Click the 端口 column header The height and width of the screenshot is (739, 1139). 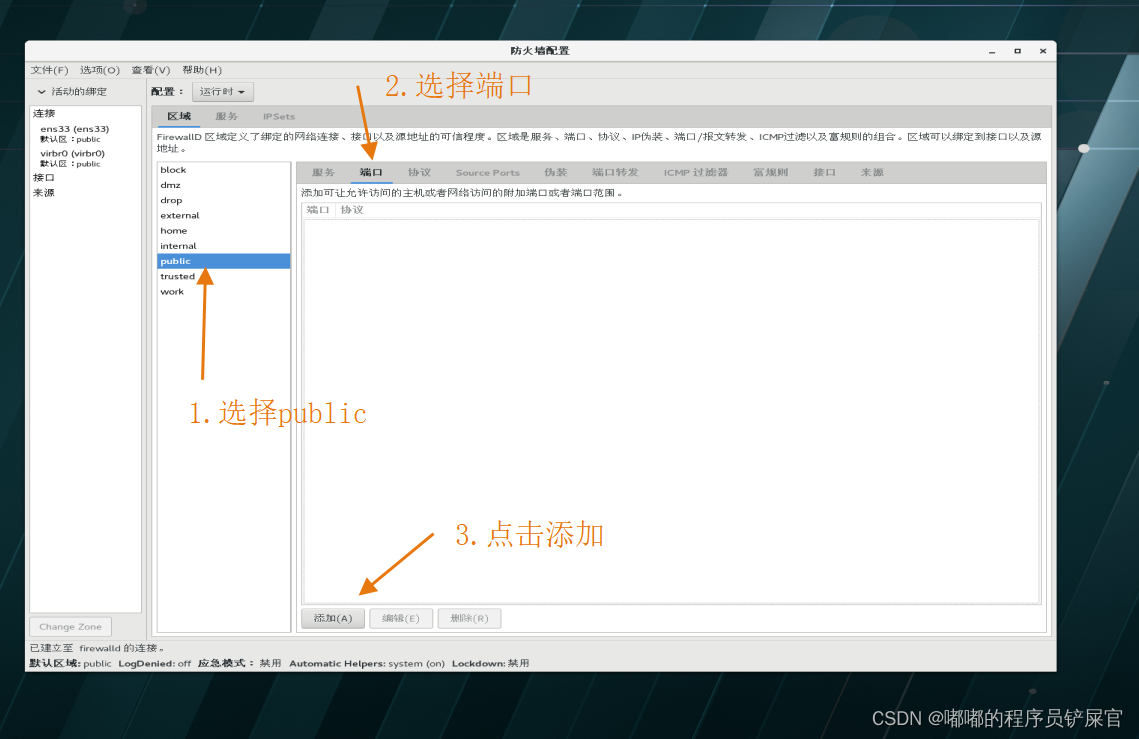point(318,210)
